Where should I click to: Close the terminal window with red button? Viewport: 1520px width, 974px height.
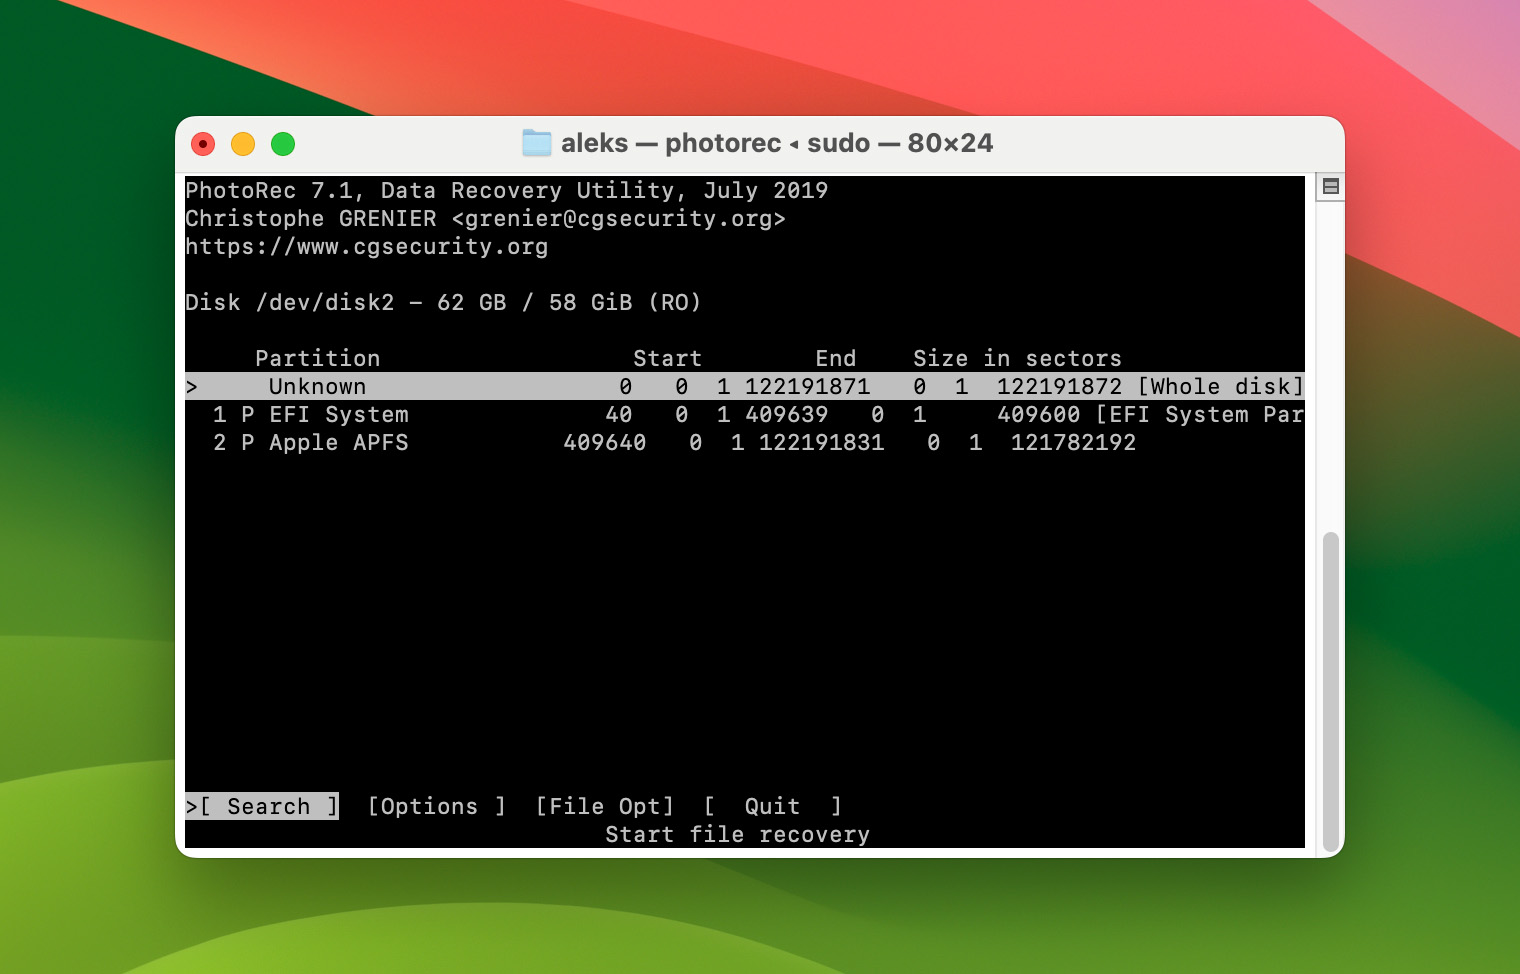tap(203, 144)
